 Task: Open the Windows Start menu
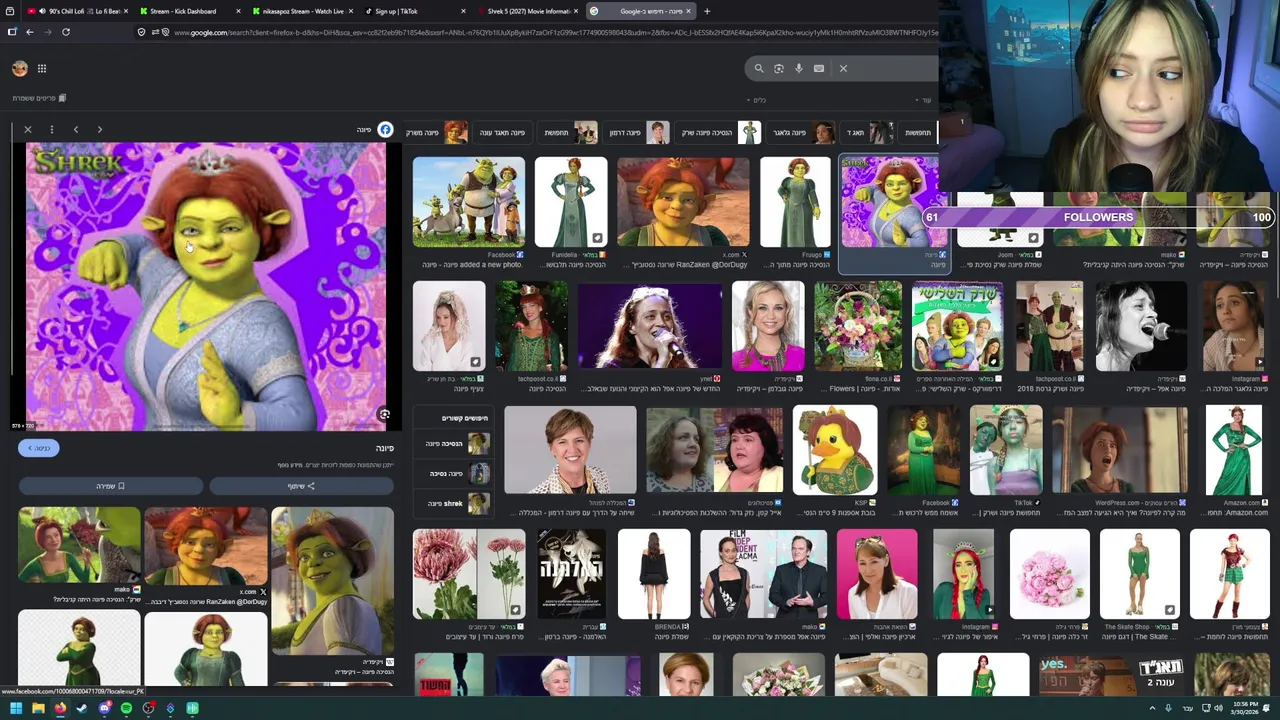pyautogui.click(x=16, y=708)
